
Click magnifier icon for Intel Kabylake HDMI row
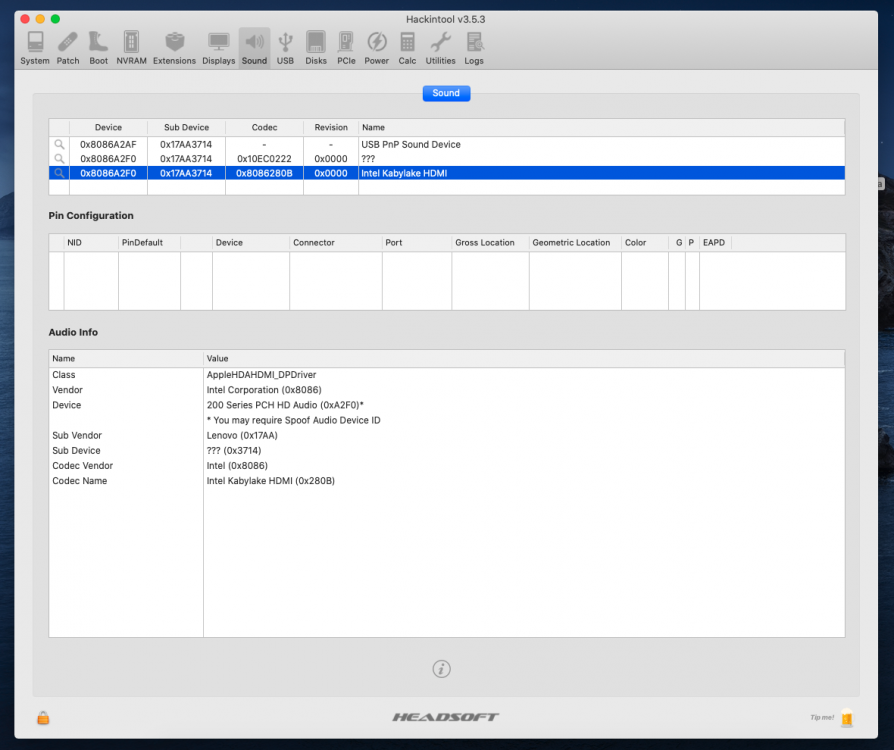(59, 173)
